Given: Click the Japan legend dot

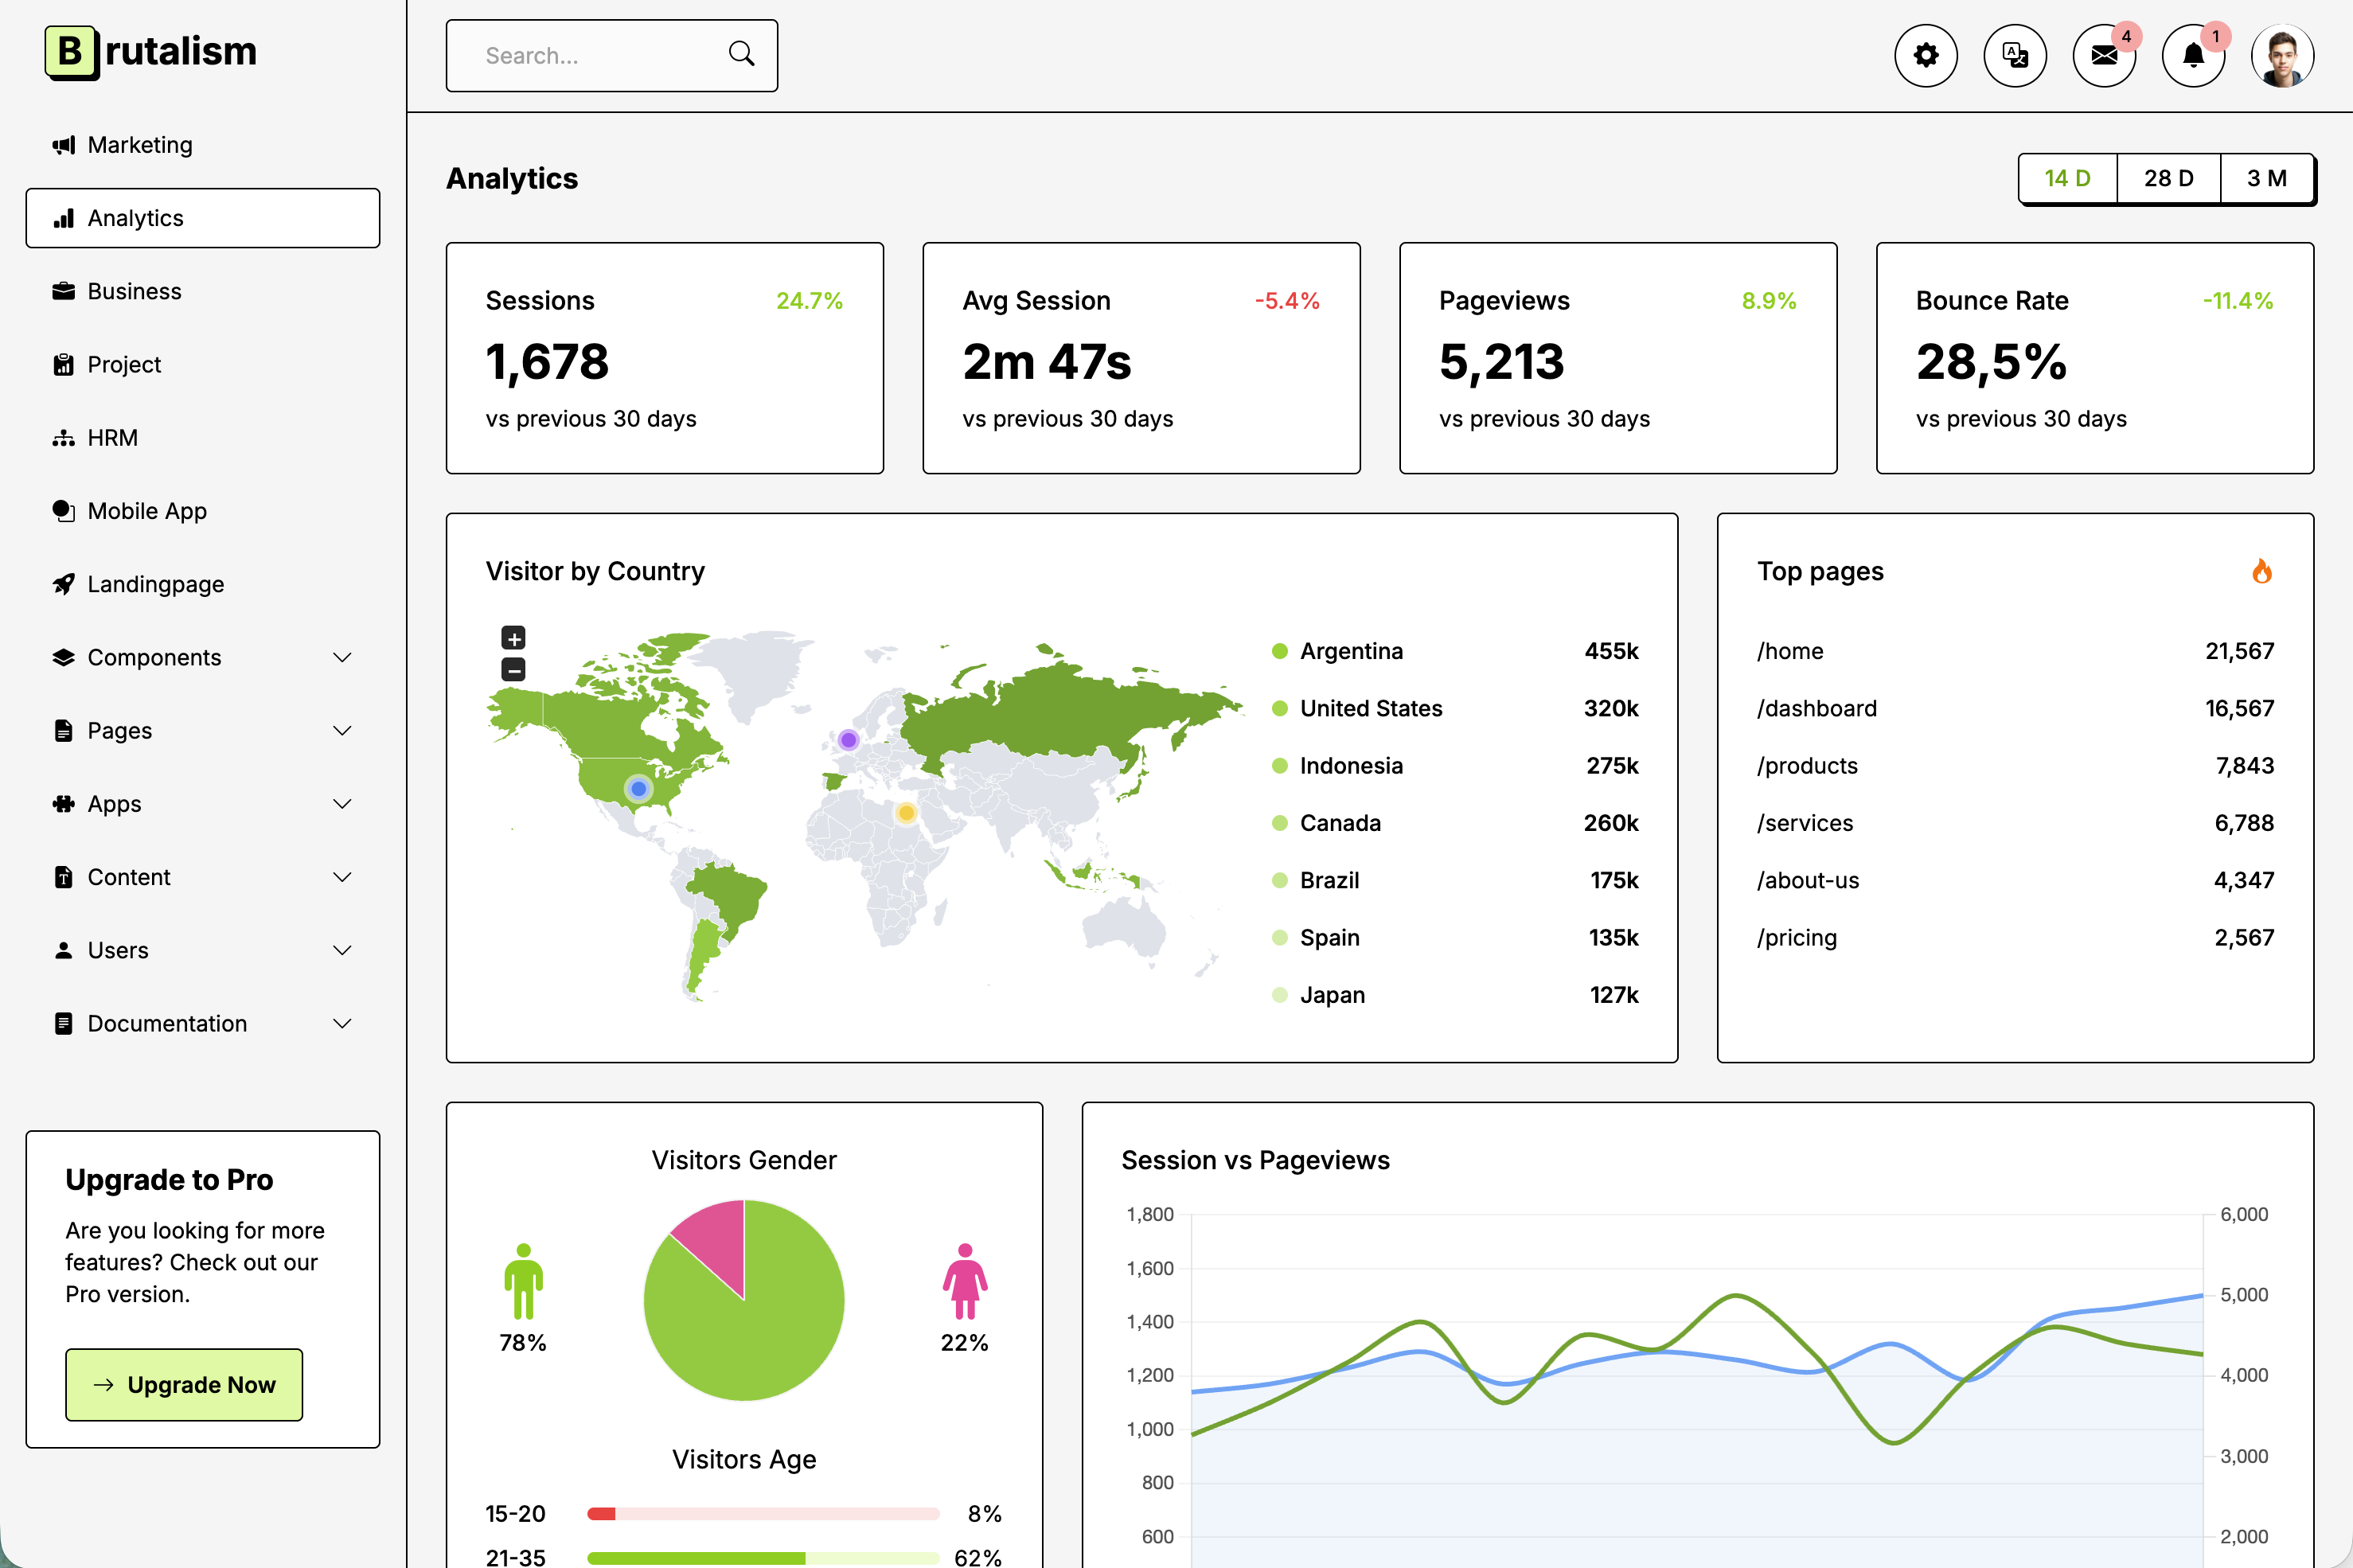Looking at the screenshot, I should pos(1279,995).
